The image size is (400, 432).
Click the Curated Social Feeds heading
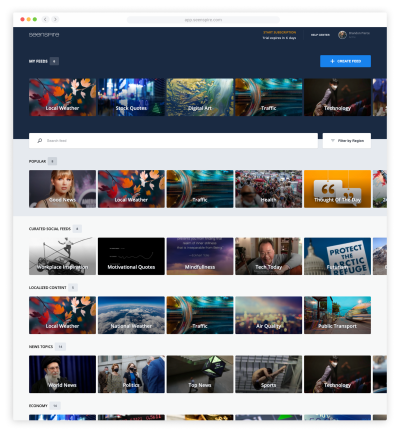point(50,229)
